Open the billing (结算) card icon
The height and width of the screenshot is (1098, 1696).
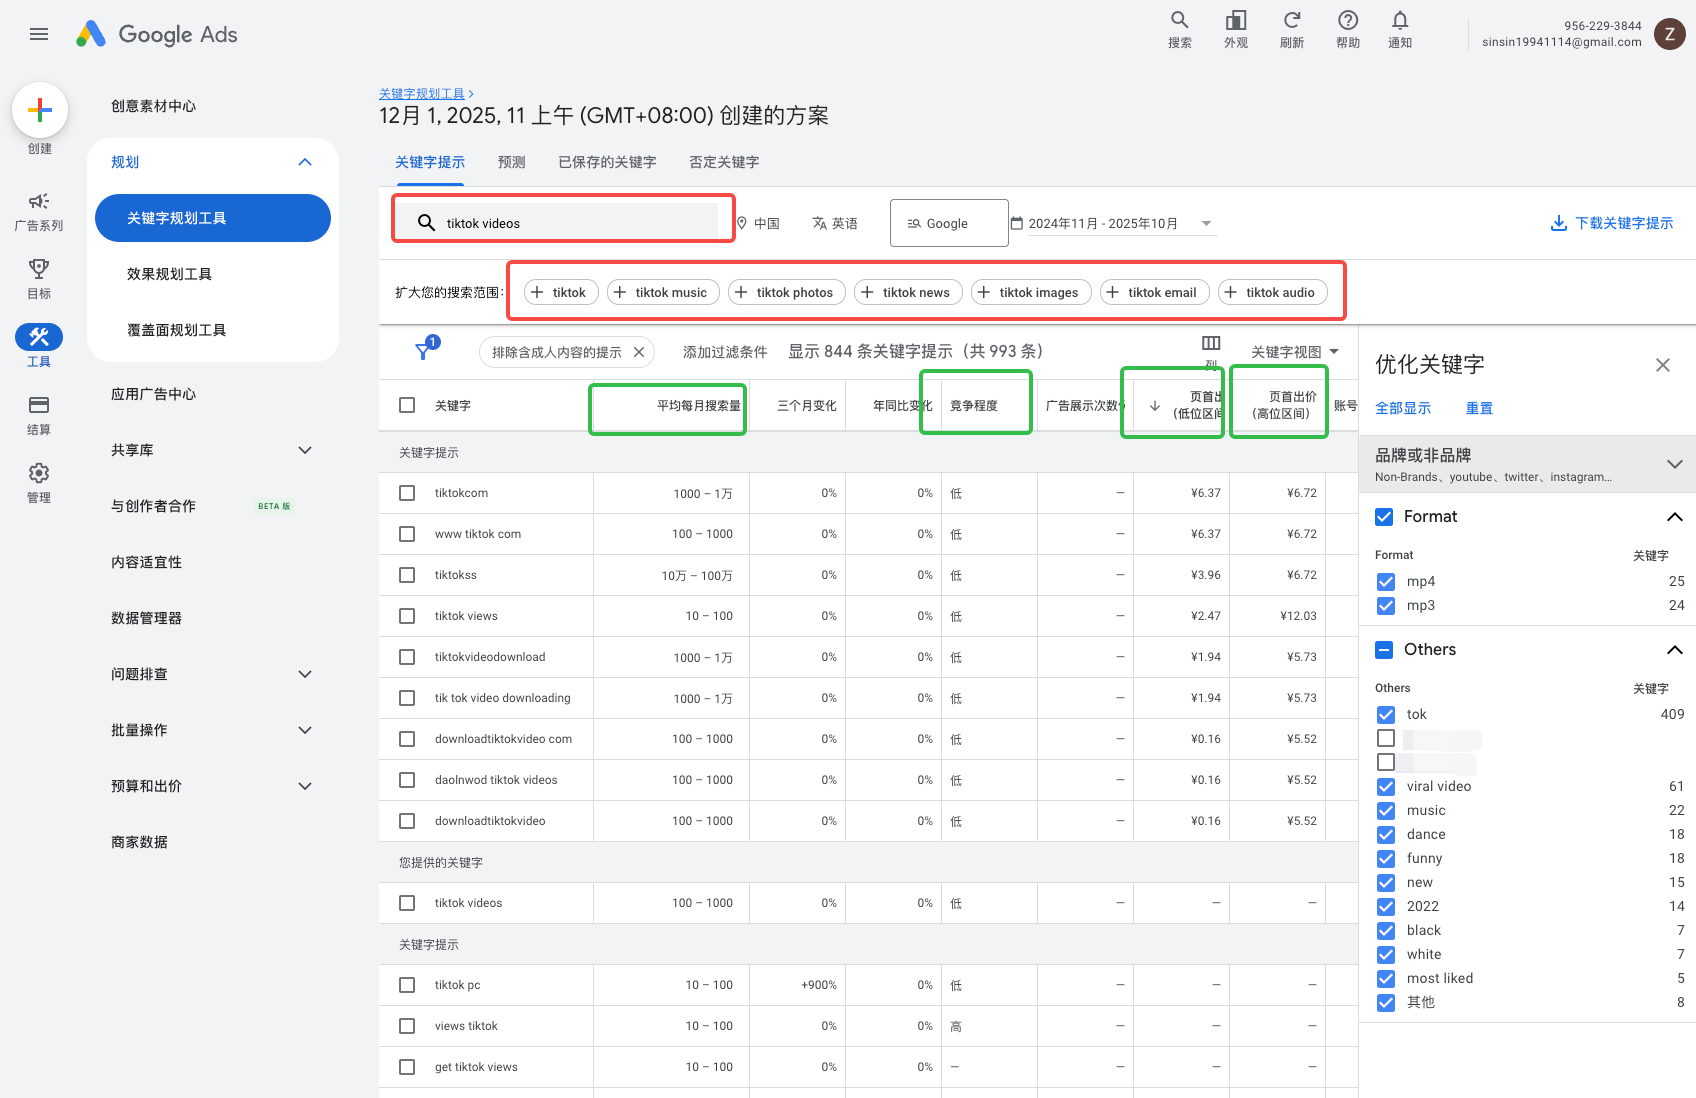(x=39, y=405)
